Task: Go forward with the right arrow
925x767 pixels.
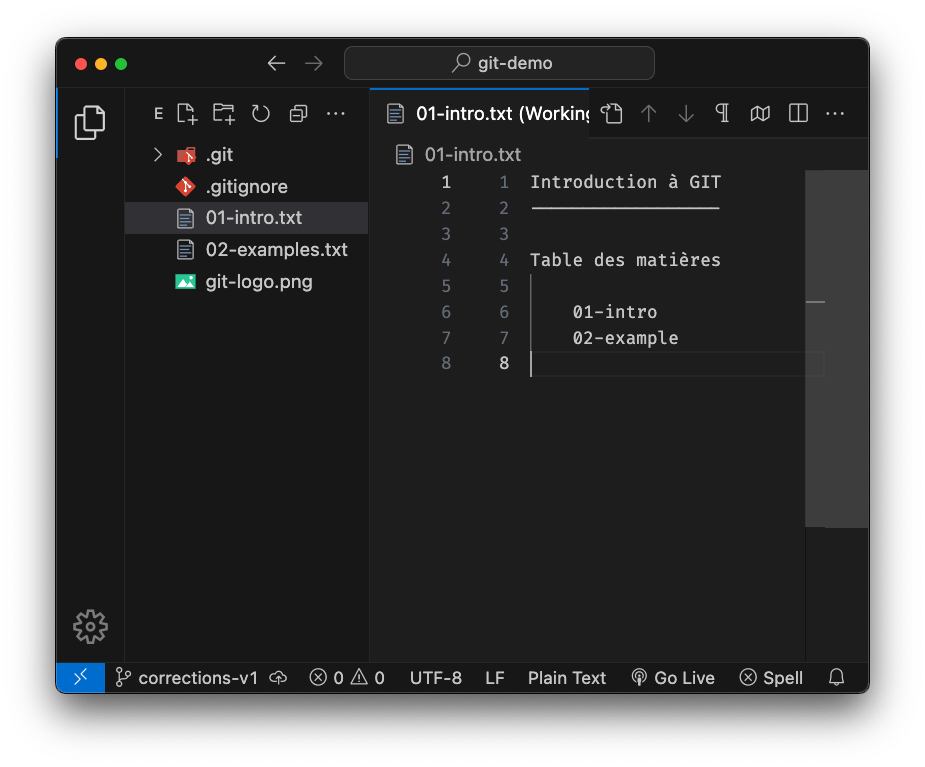Action: point(314,63)
